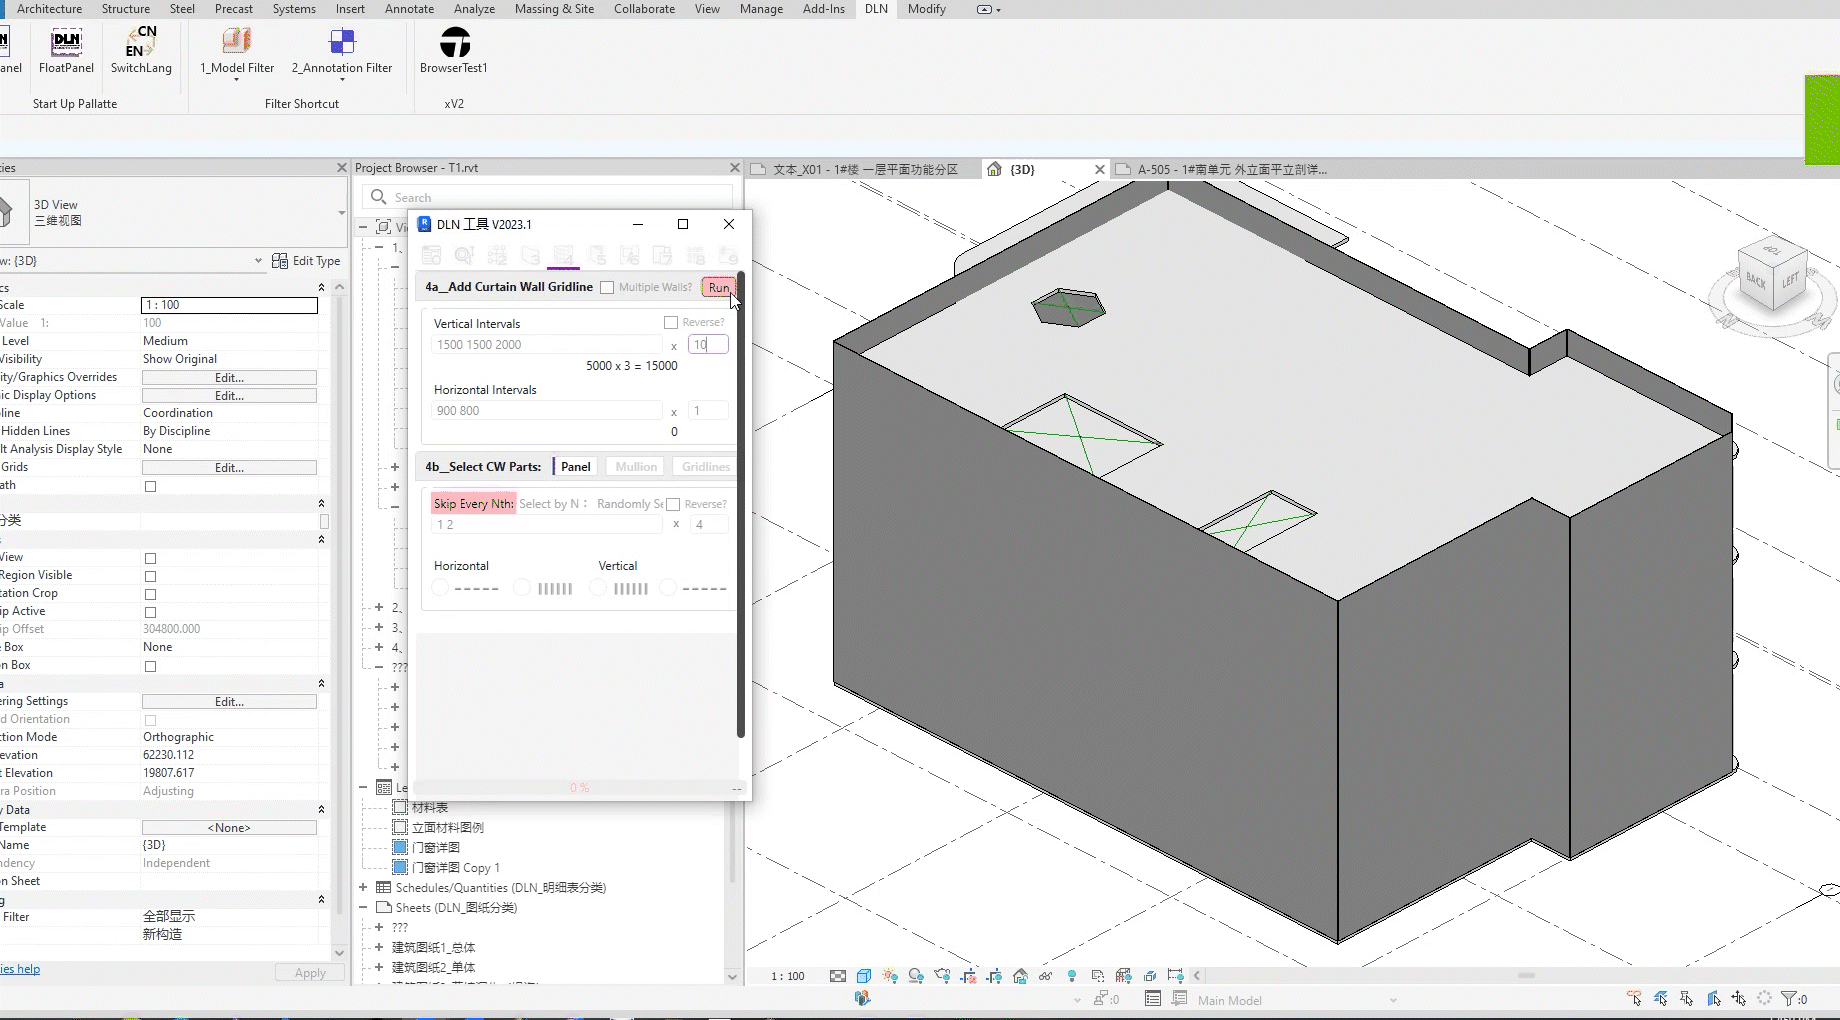Expand the 建筑图纸2_单体 sheet group
The image size is (1840, 1020).
(379, 968)
